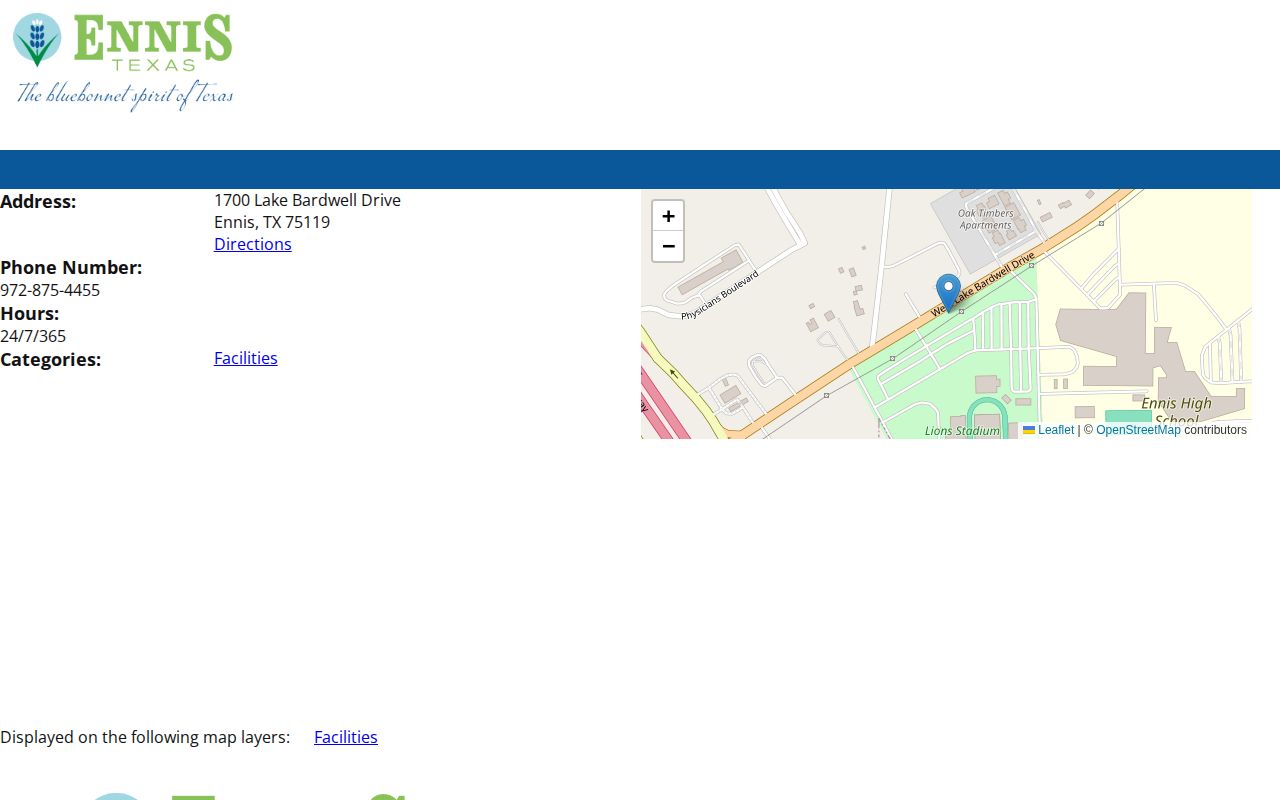This screenshot has width=1280, height=800.
Task: Click the phone number 972-875-4455
Action: (50, 290)
